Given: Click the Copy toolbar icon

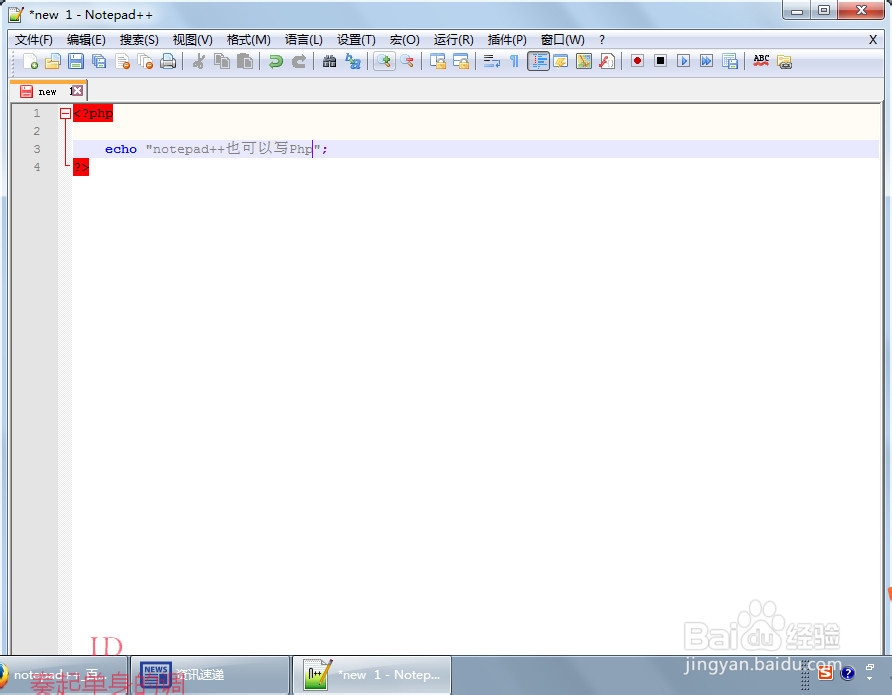Looking at the screenshot, I should click(x=222, y=61).
